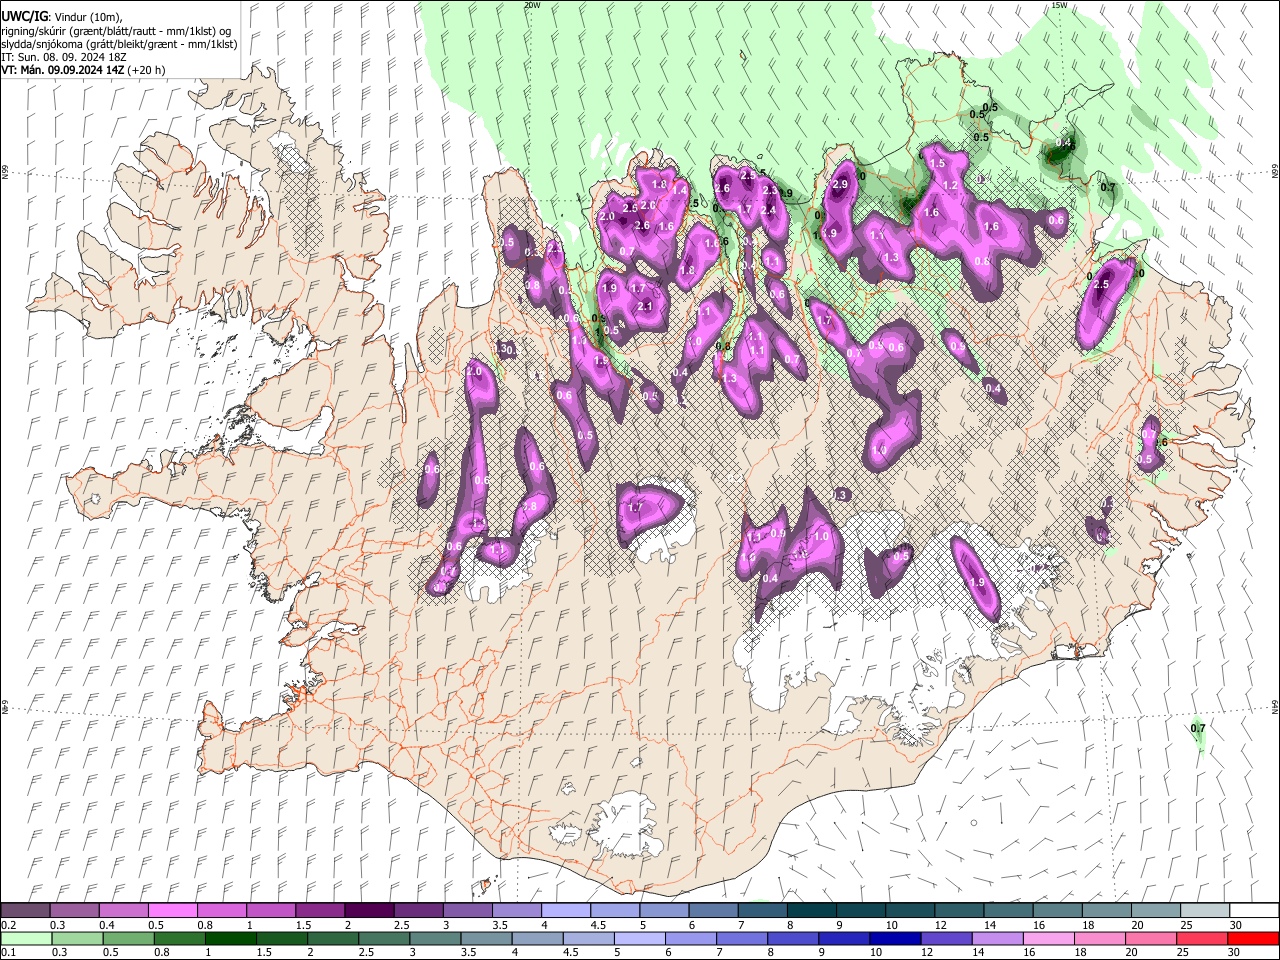Click the "0.2" label under the top legend row
Screen dimensions: 1280x960
pyautogui.click(x=8, y=925)
